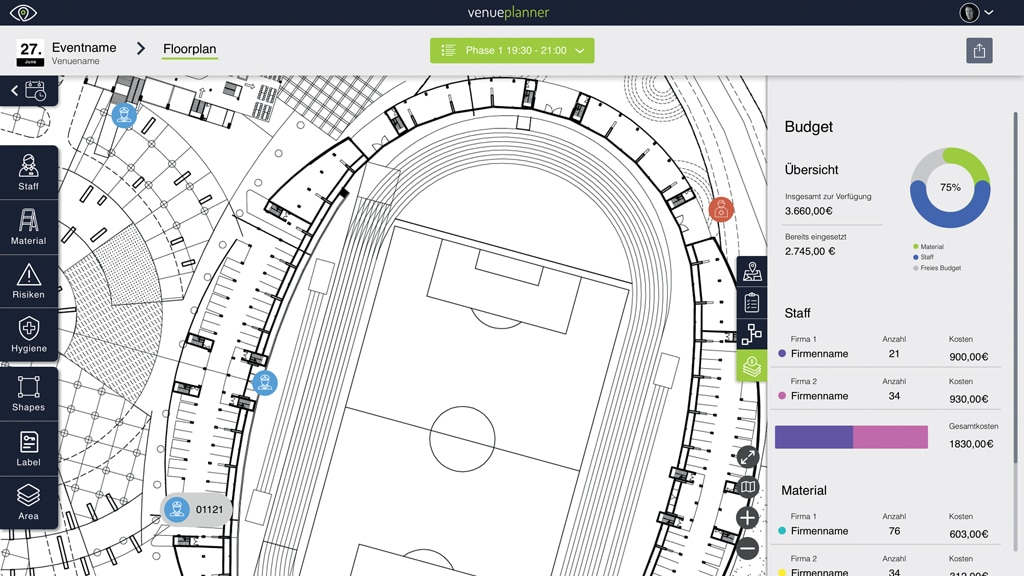Click the Eventname breadcrumb
Image resolution: width=1024 pixels, height=576 pixels.
click(84, 48)
